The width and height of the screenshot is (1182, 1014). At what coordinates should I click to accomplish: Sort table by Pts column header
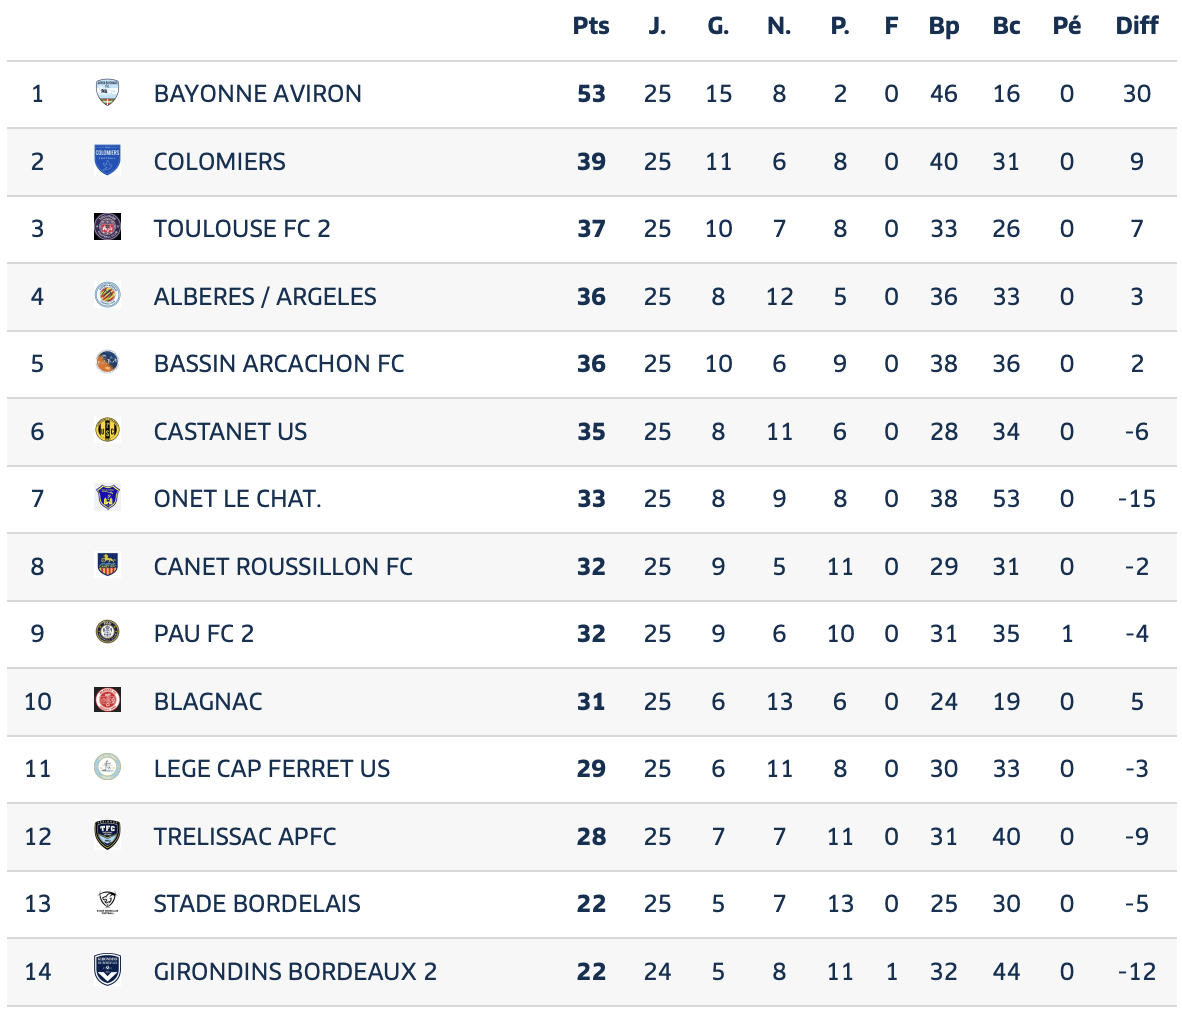coord(591,26)
